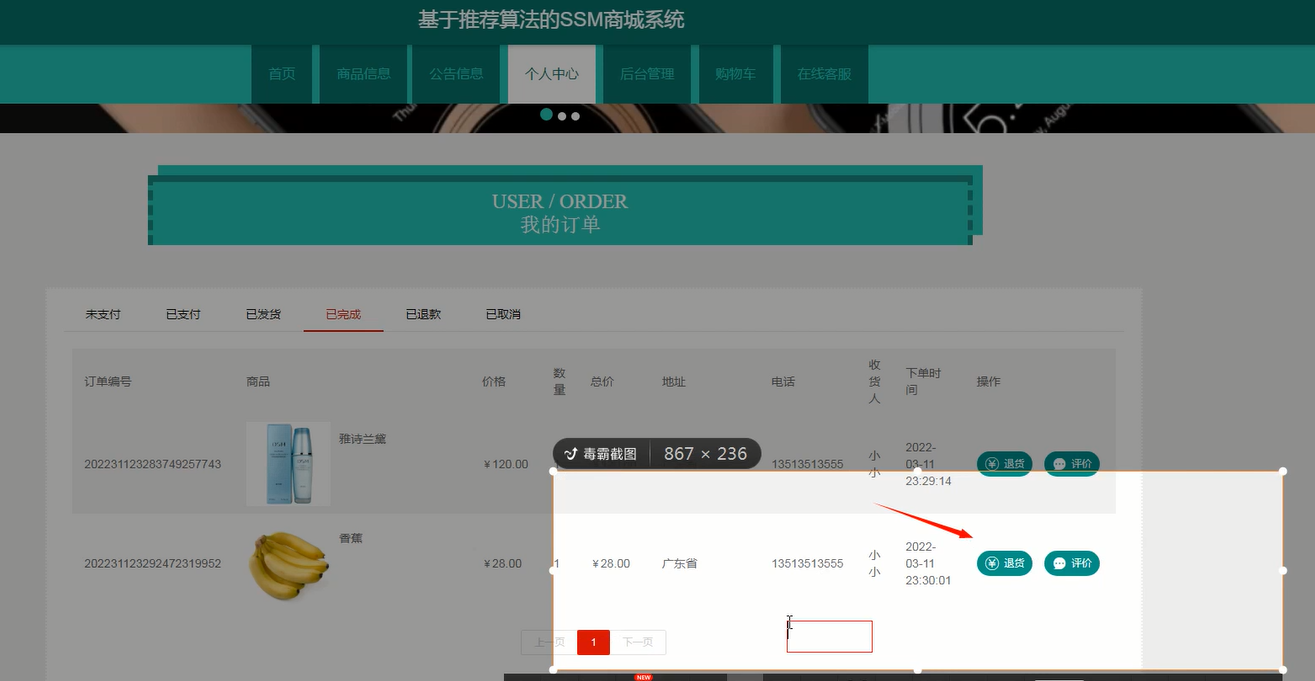The width and height of the screenshot is (1315, 681).
Task: Click 退货 for the 雅诗兰黛 order
Action: coord(1004,464)
